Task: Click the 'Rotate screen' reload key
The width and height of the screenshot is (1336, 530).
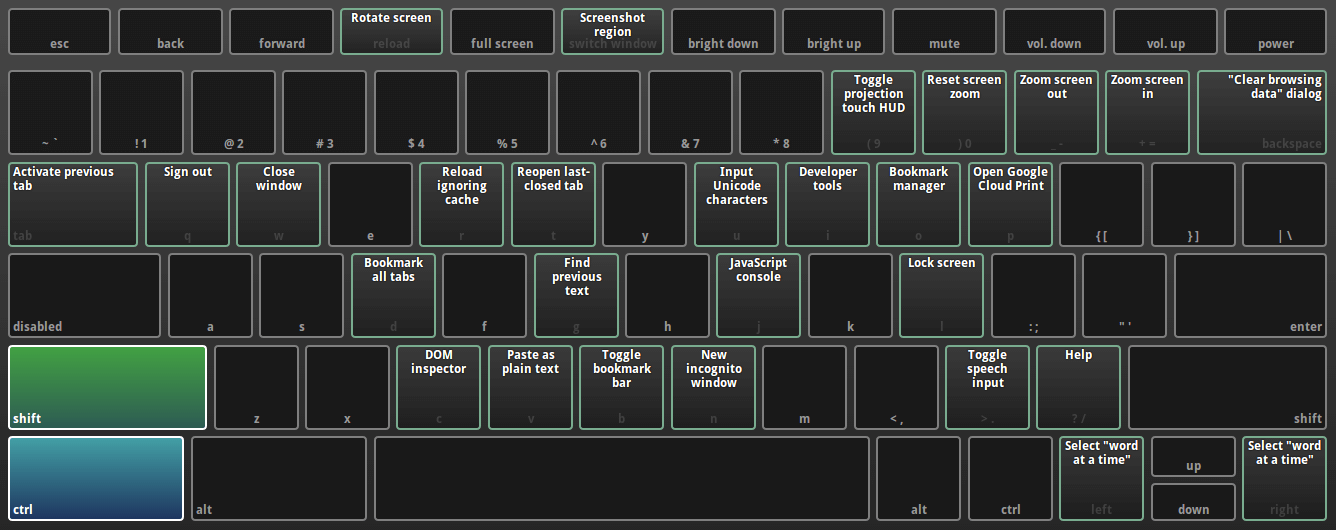Action: click(x=391, y=32)
